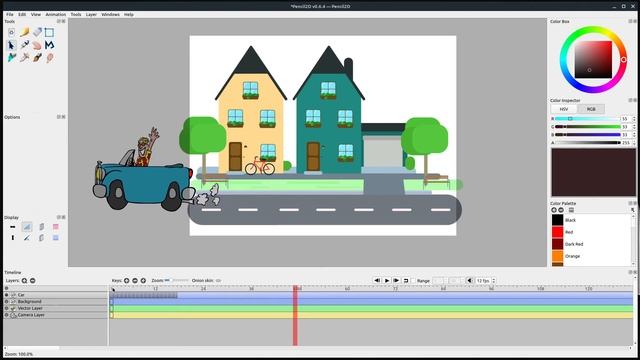The height and width of the screenshot is (360, 640).
Task: Adjust the fps spinbox arrows
Action: 494,280
